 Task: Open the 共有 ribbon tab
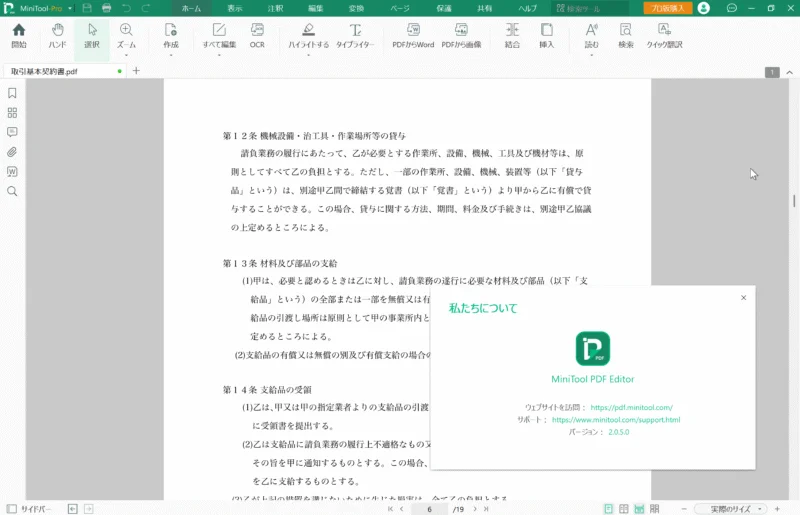484,8
